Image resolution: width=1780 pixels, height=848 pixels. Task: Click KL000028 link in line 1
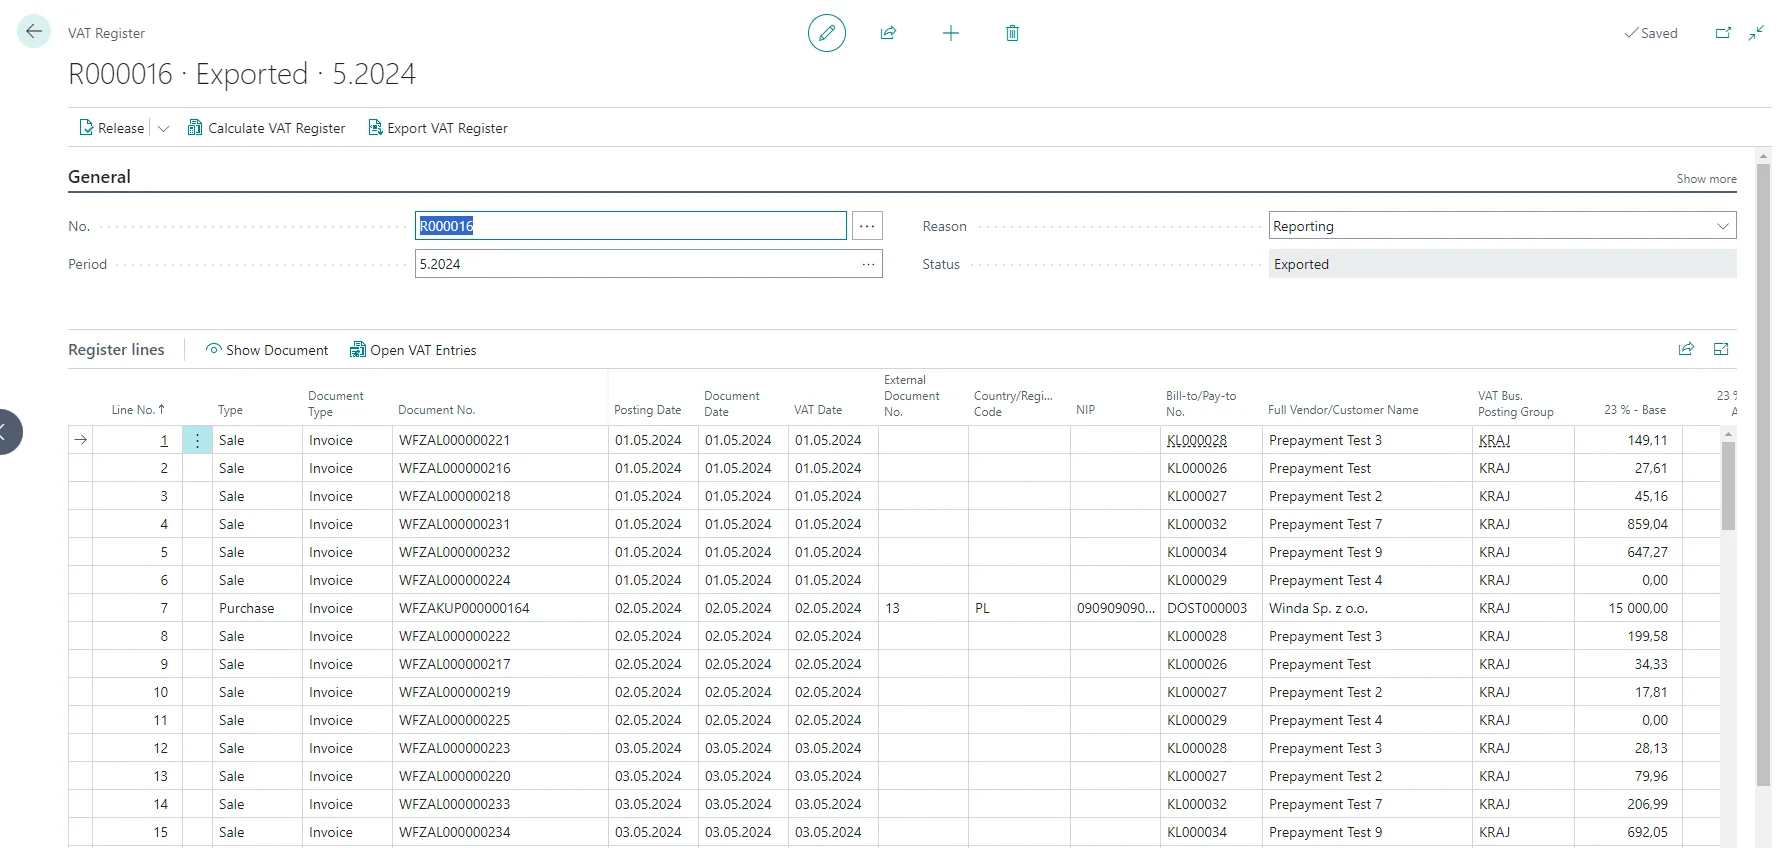tap(1197, 440)
